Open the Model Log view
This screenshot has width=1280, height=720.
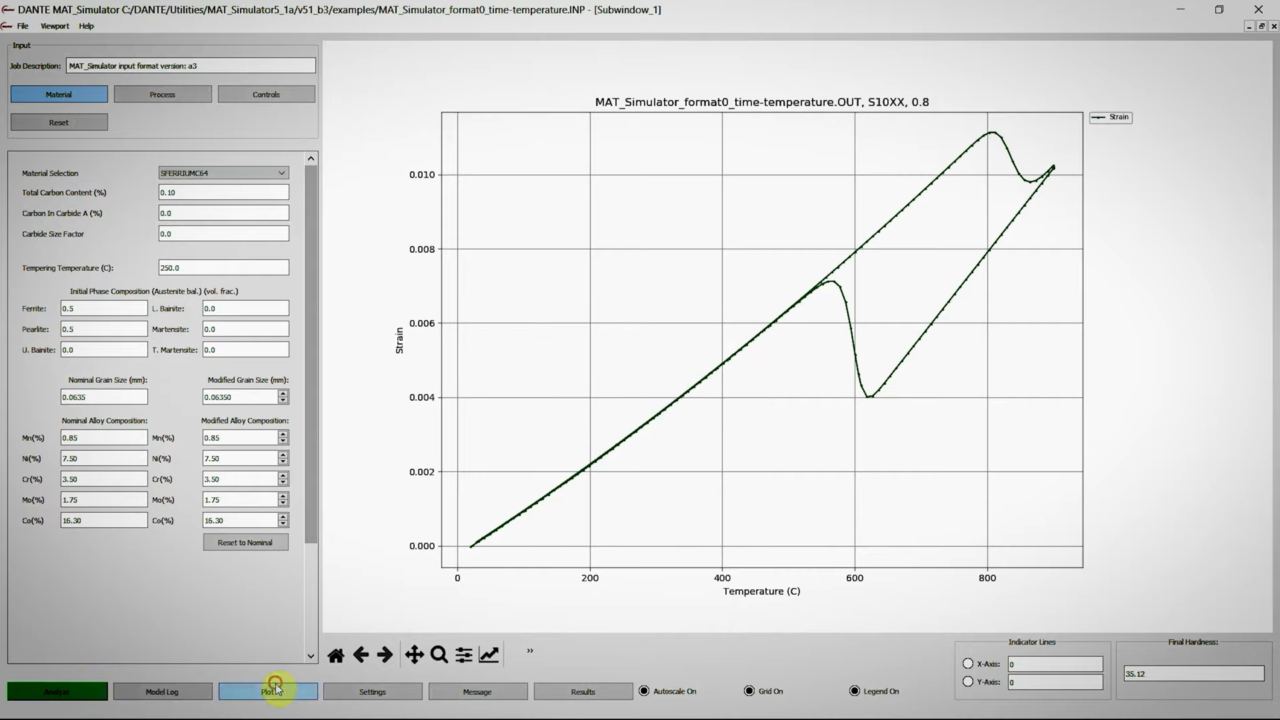[x=162, y=691]
